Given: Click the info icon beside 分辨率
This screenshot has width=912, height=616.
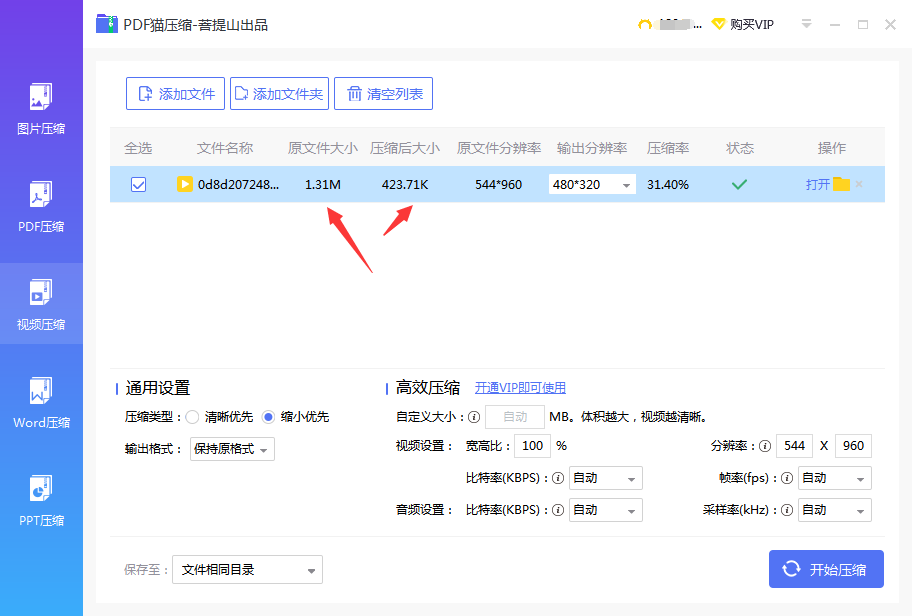Looking at the screenshot, I should pyautogui.click(x=765, y=446).
